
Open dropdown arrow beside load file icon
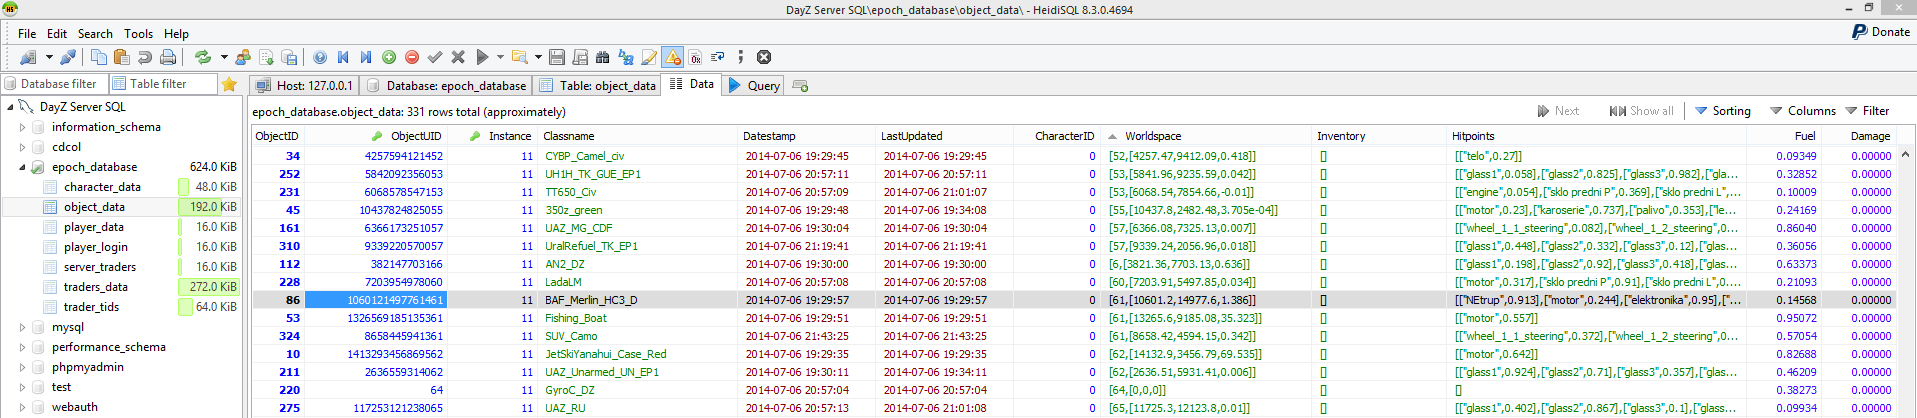click(538, 57)
